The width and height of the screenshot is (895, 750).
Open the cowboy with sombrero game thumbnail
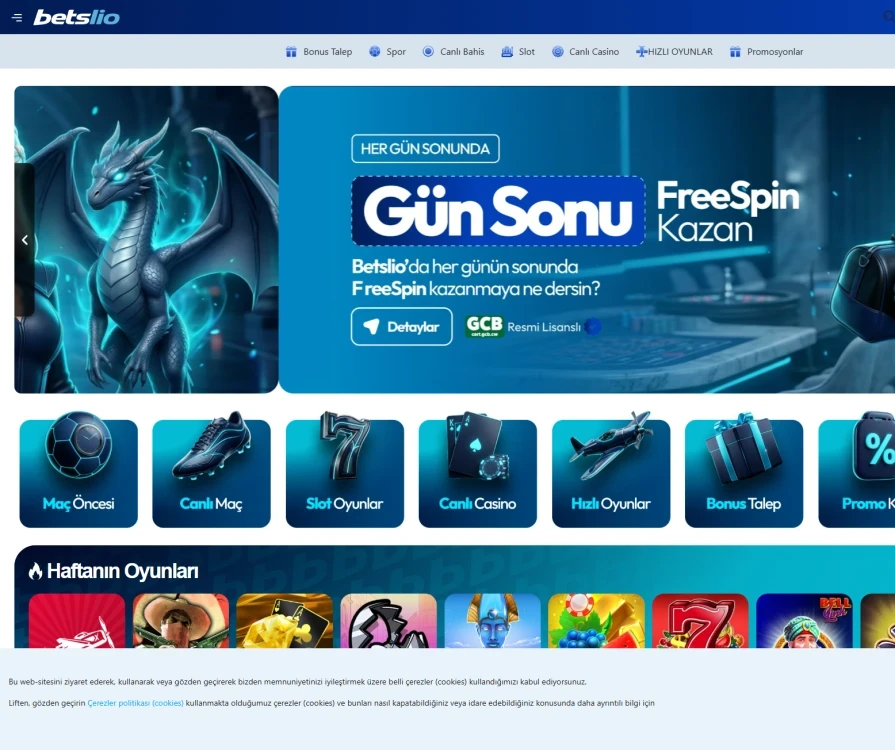tap(180, 620)
